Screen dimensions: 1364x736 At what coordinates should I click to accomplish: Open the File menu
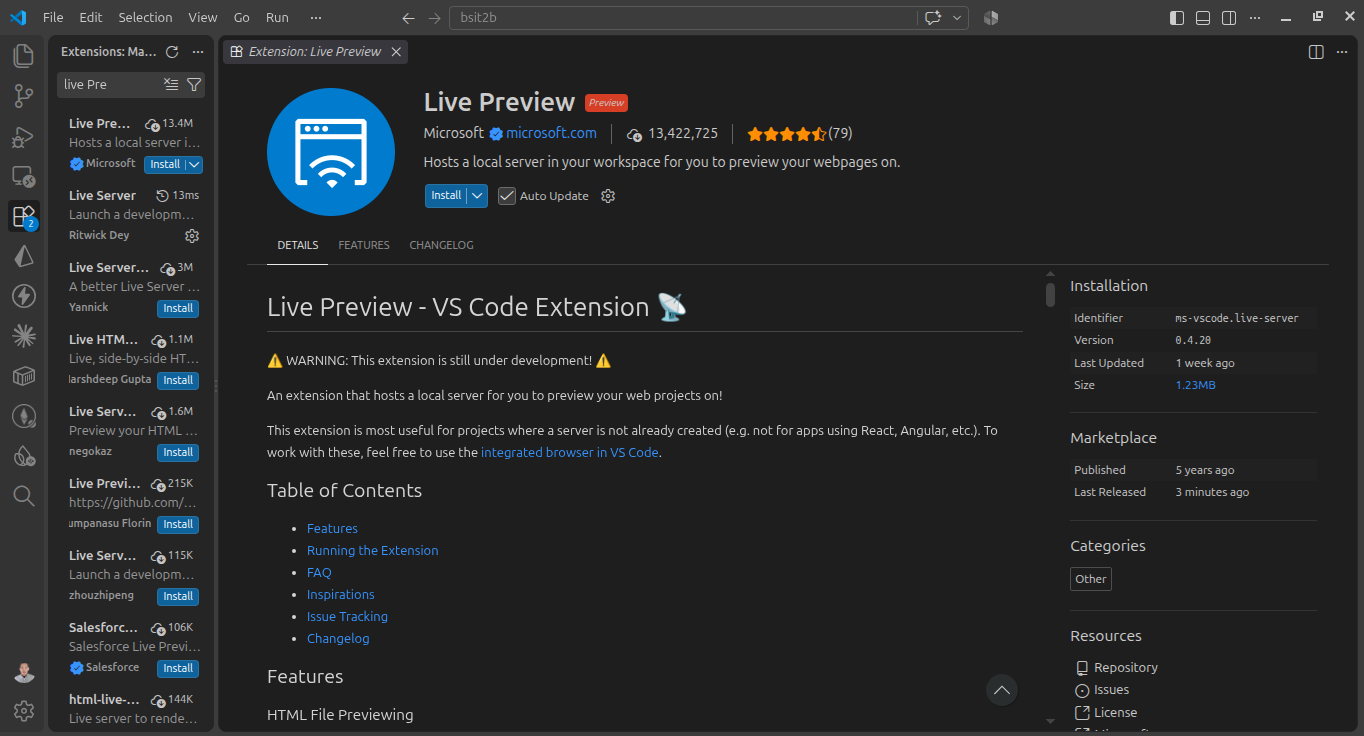(x=53, y=18)
